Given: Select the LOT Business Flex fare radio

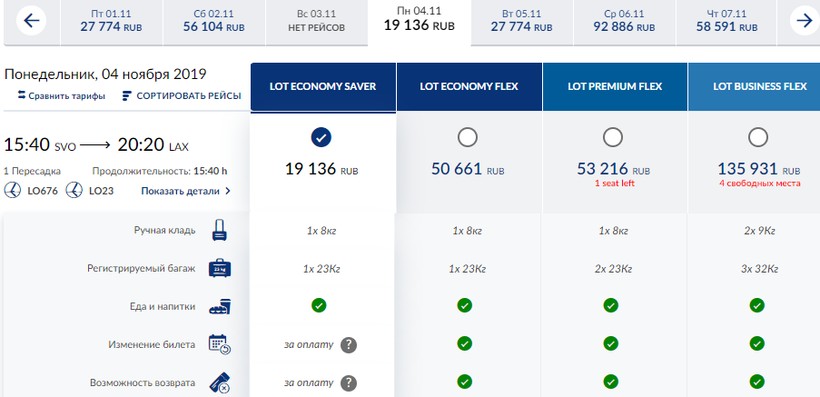Looking at the screenshot, I should [x=758, y=138].
